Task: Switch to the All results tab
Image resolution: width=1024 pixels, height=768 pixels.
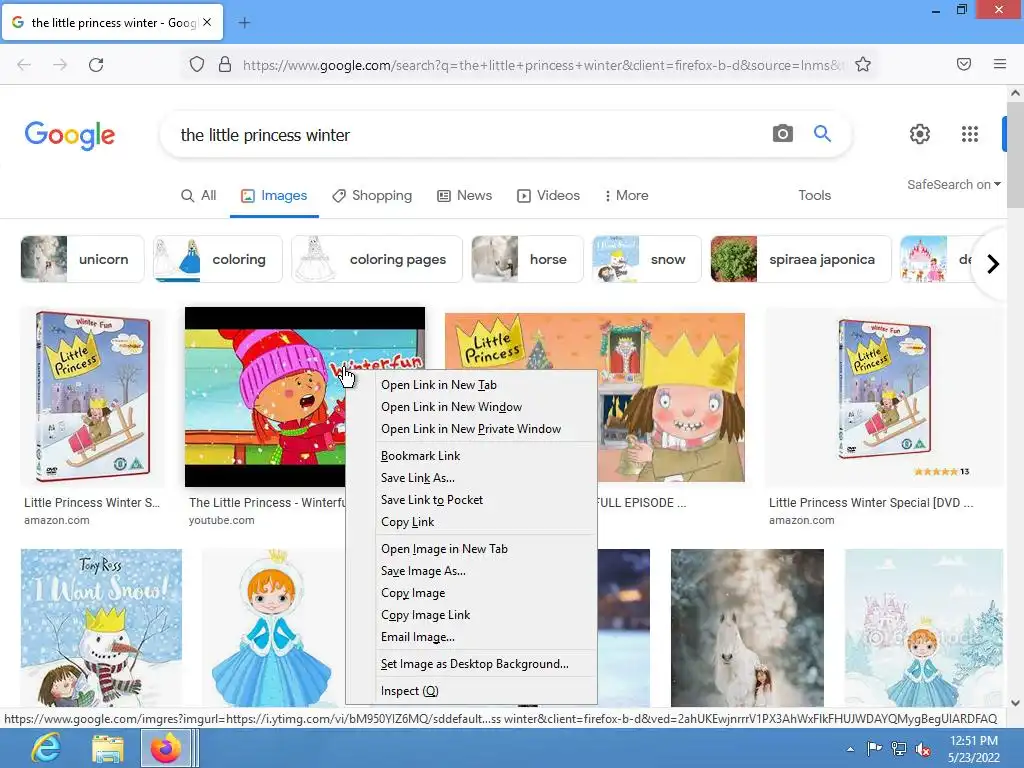Action: coord(199,195)
